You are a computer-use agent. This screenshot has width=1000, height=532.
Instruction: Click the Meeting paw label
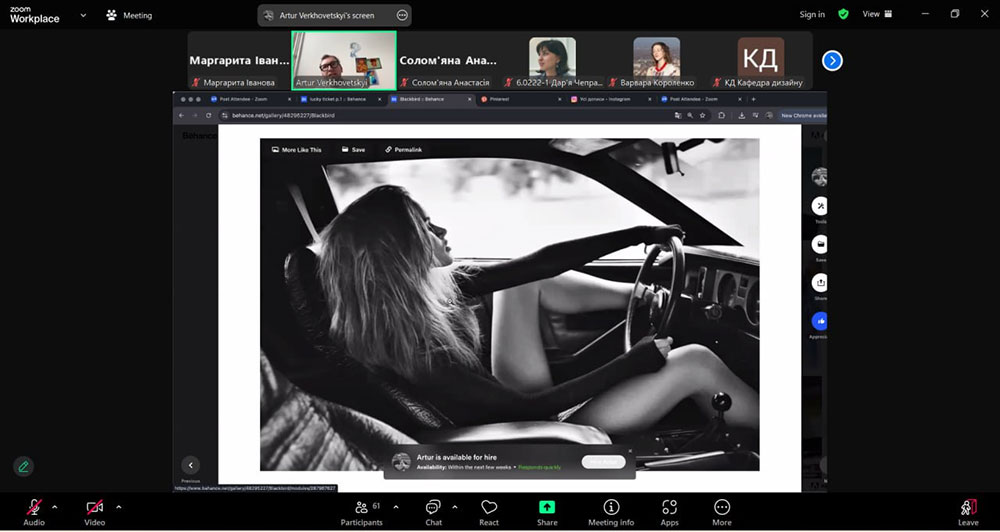point(129,15)
